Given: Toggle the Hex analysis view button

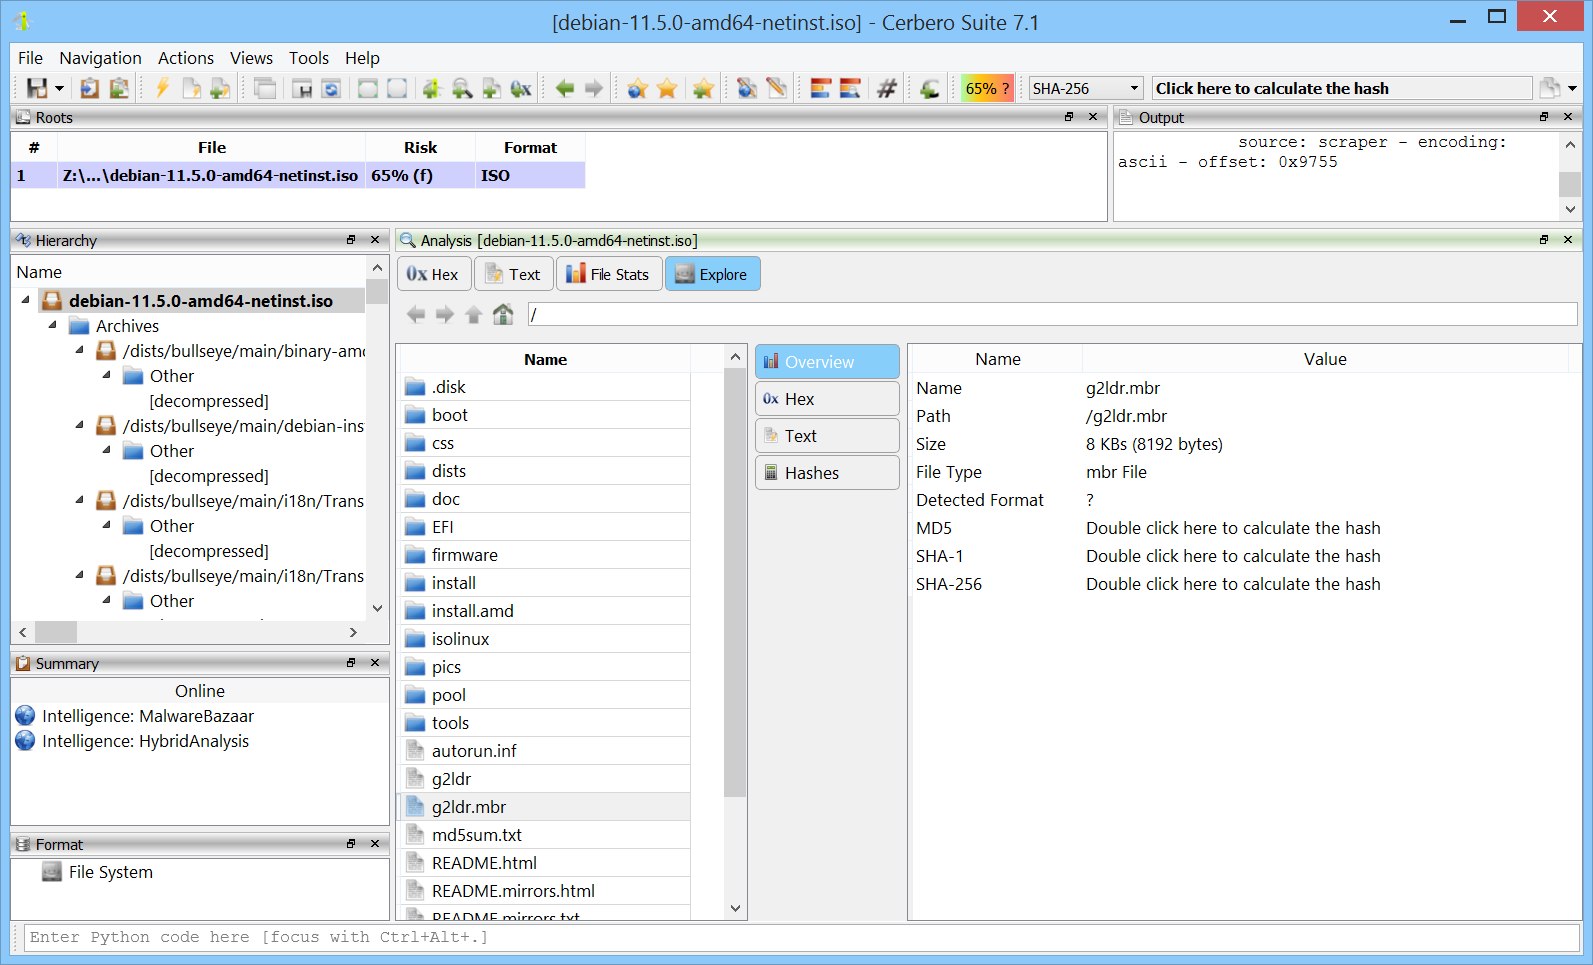Looking at the screenshot, I should tap(433, 274).
